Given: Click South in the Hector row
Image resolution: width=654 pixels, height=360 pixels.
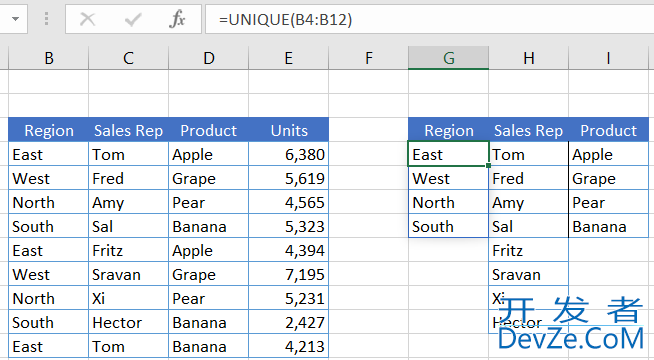Looking at the screenshot, I should point(48,322).
